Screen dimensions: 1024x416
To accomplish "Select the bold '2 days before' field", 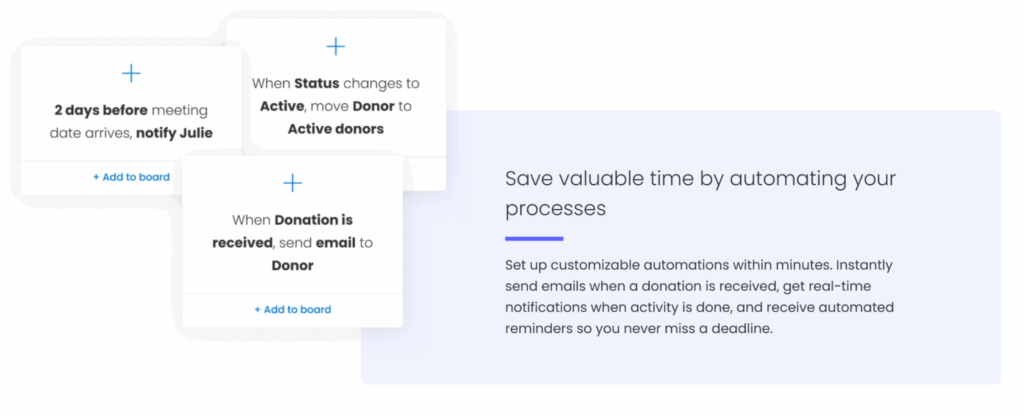I will [101, 110].
